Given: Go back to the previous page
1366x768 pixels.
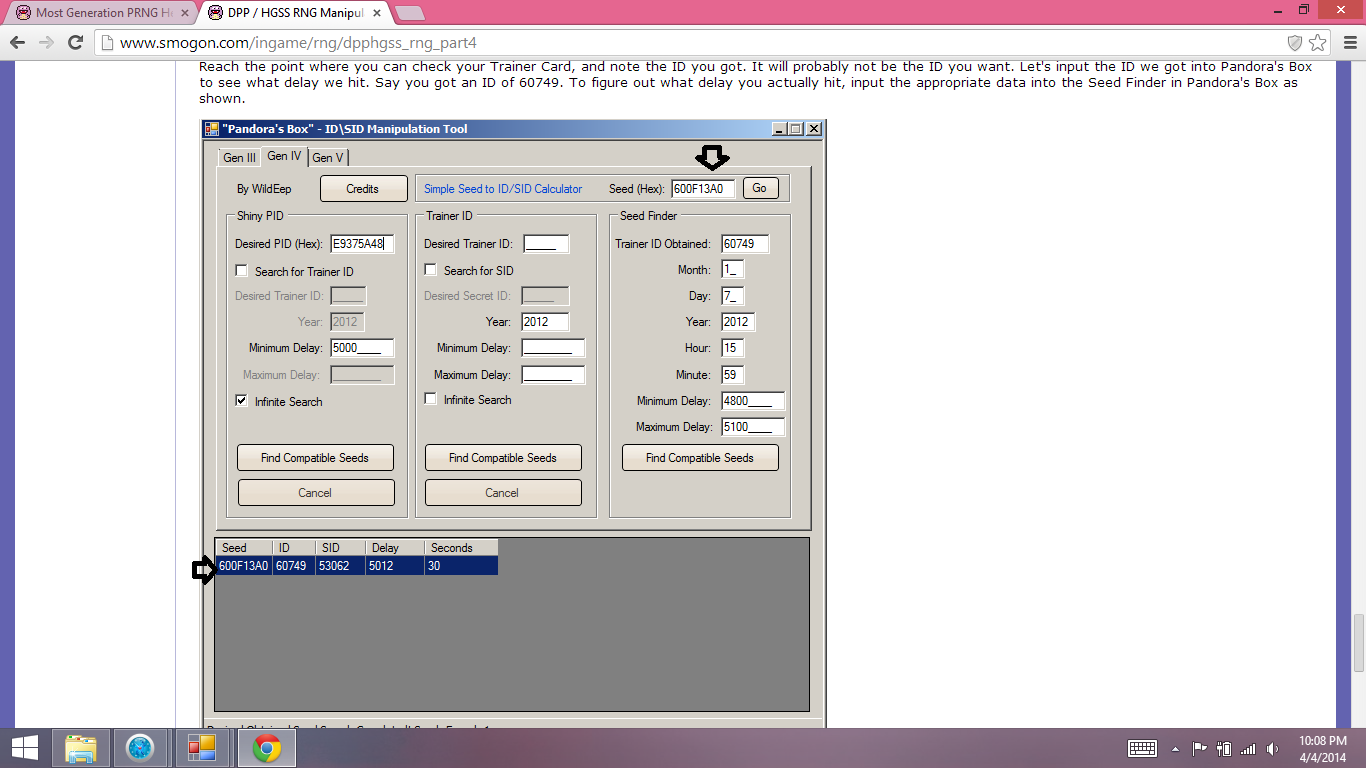Looking at the screenshot, I should coord(16,42).
